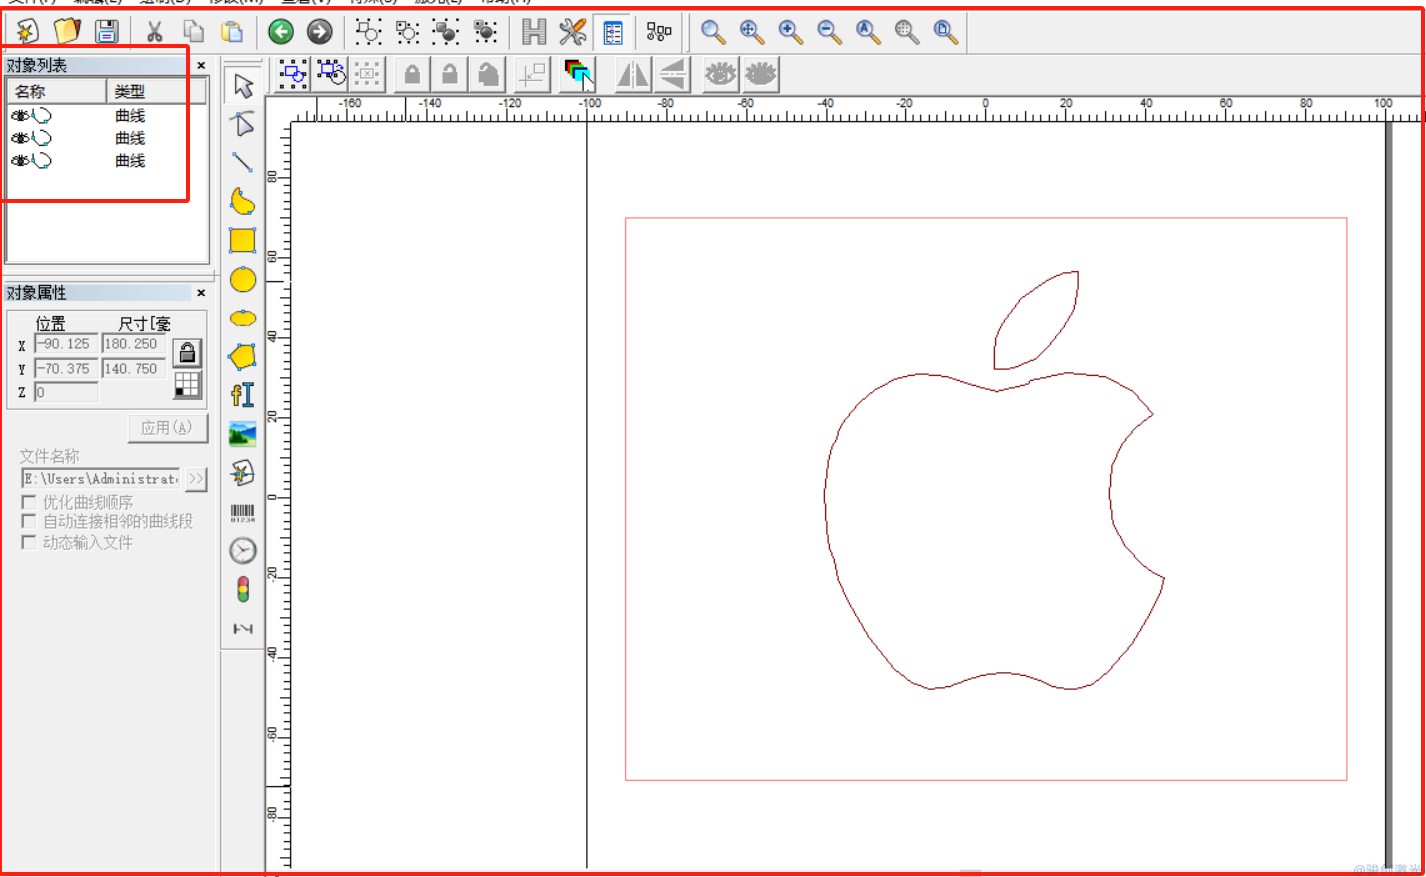
Task: Click the X size field showing 180.250
Action: pyautogui.click(x=134, y=344)
